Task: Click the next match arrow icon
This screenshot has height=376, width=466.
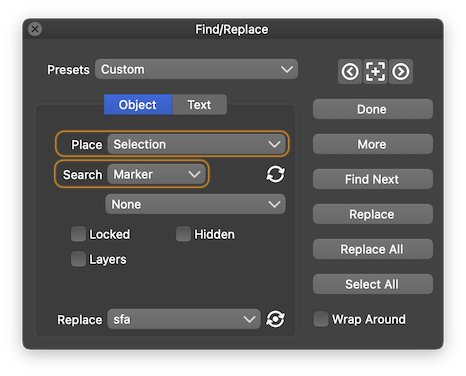Action: [x=401, y=71]
